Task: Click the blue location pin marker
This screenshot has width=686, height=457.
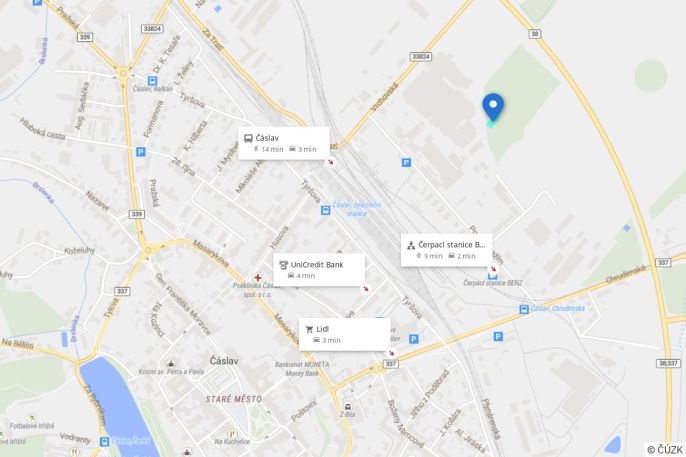Action: pos(493,107)
